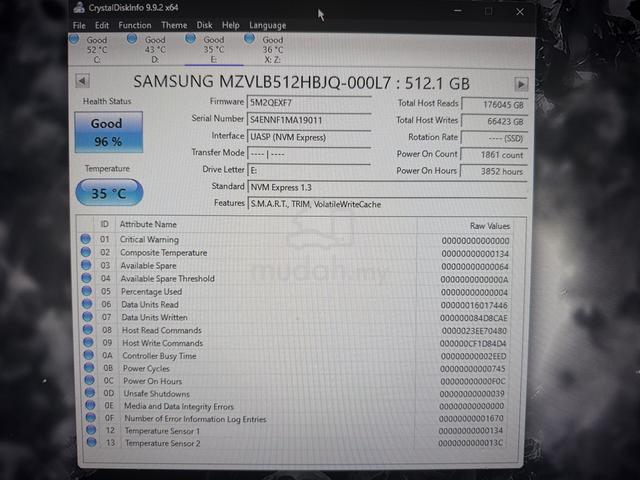The width and height of the screenshot is (640, 480).
Task: Click the Interface field UASP (NVM Express)
Action: 309,137
